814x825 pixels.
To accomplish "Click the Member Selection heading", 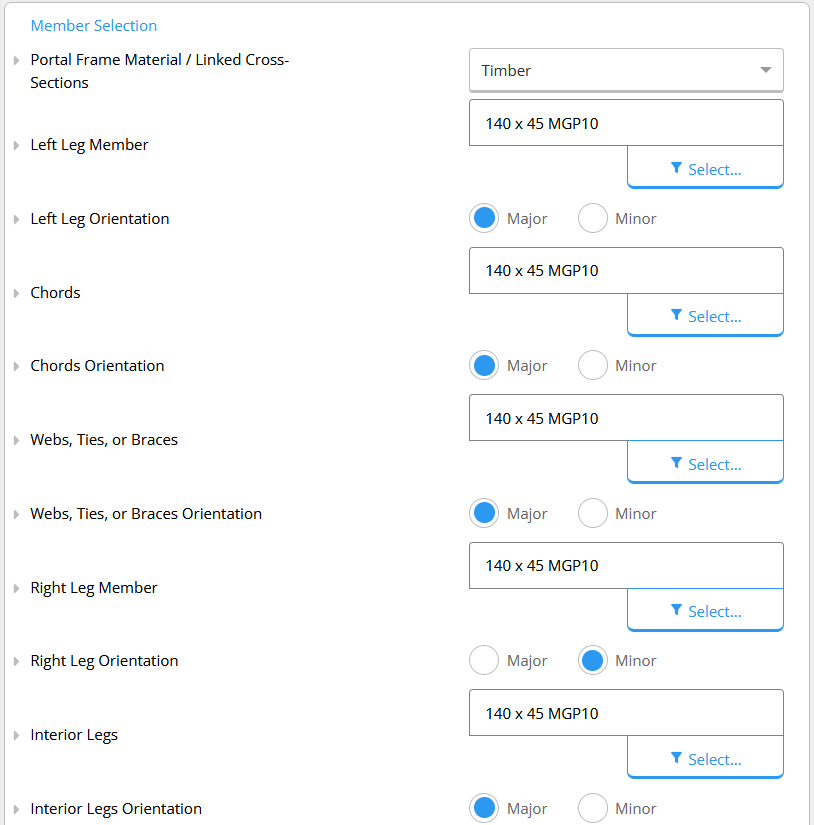I will [x=94, y=25].
